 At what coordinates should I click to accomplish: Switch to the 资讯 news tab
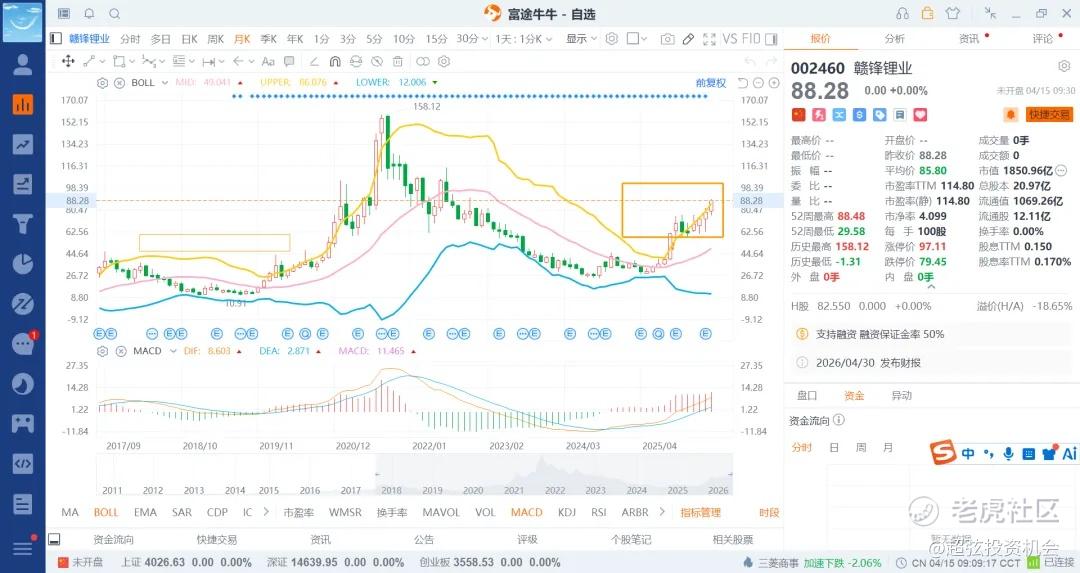pyautogui.click(x=968, y=39)
